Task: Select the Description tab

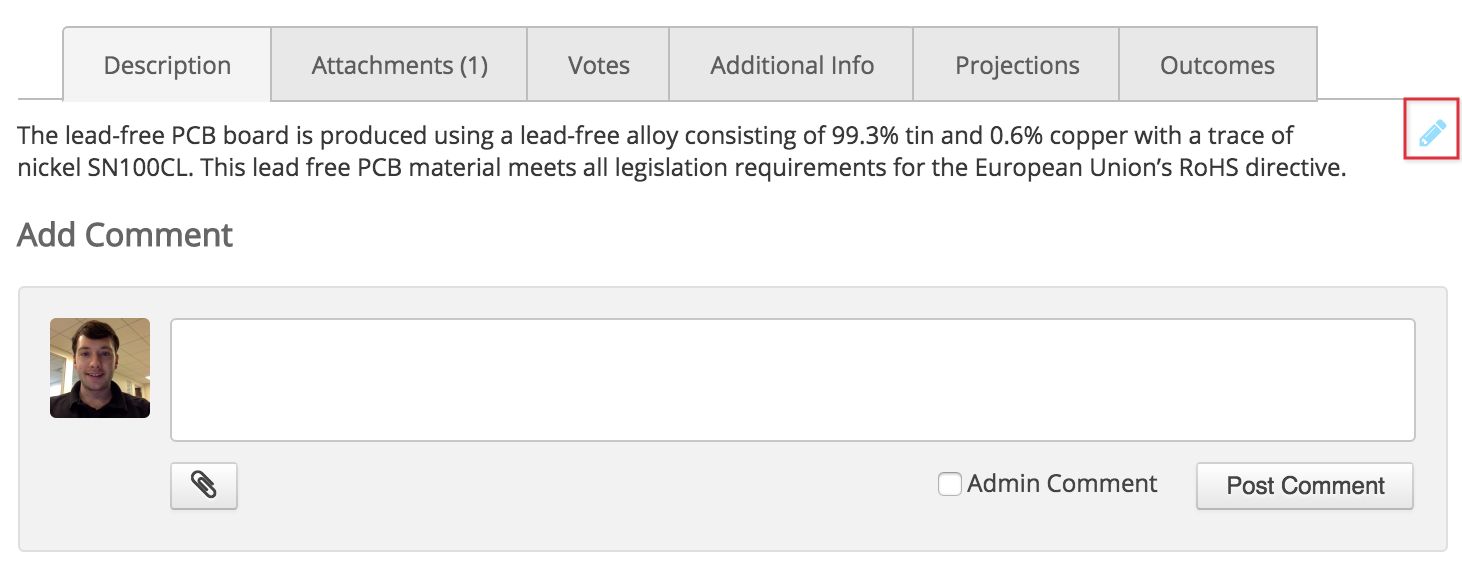Action: point(167,65)
